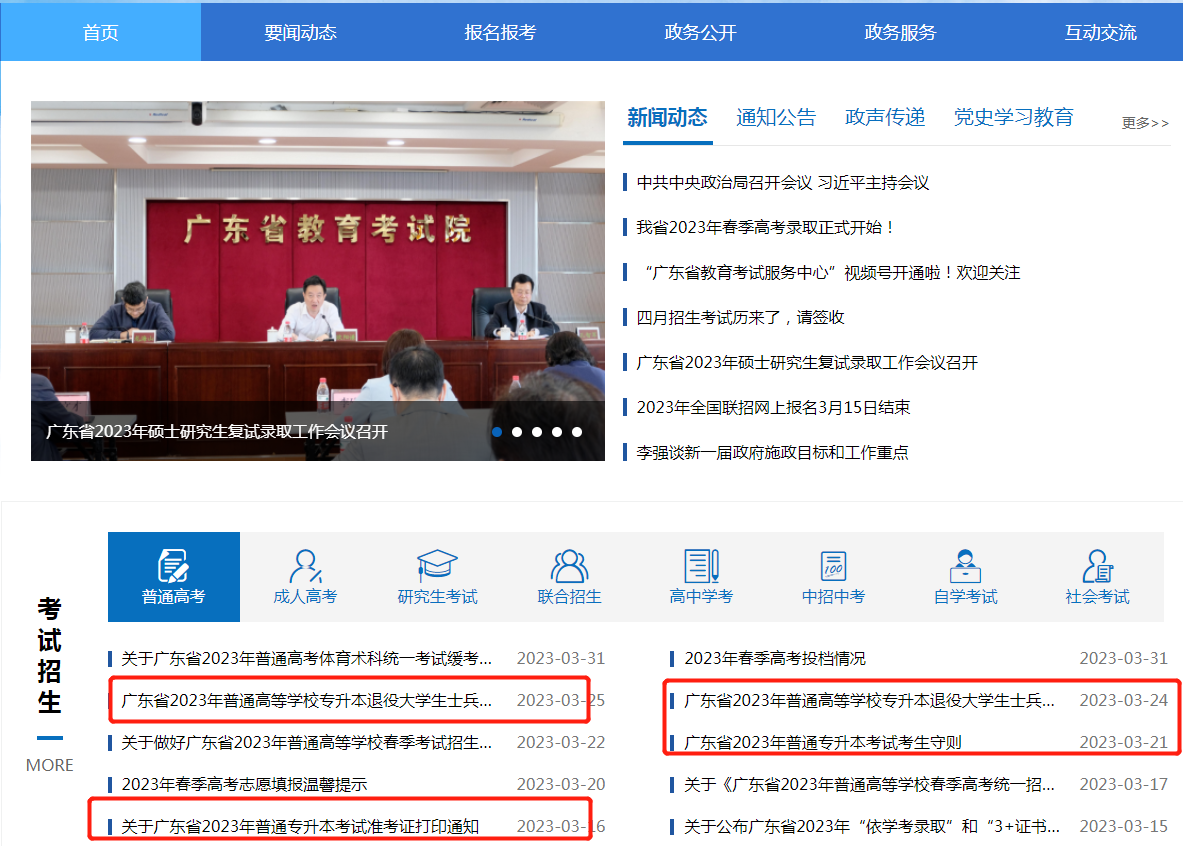The width and height of the screenshot is (1183, 846).
Task: Switch to the 通知公告 tab
Action: tap(777, 116)
